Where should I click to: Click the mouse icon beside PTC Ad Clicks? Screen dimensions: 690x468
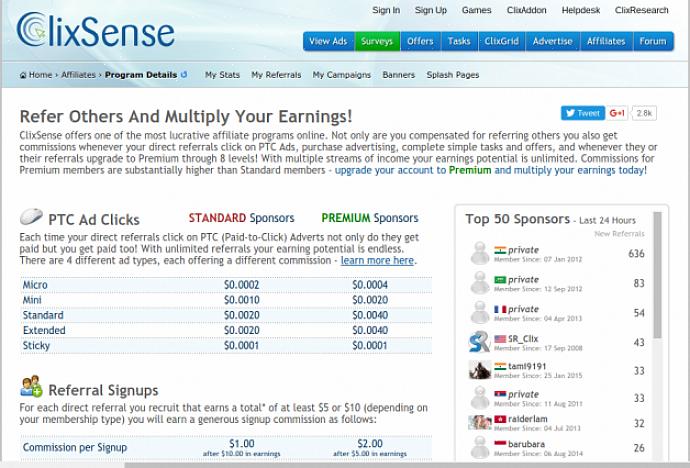pyautogui.click(x=31, y=217)
